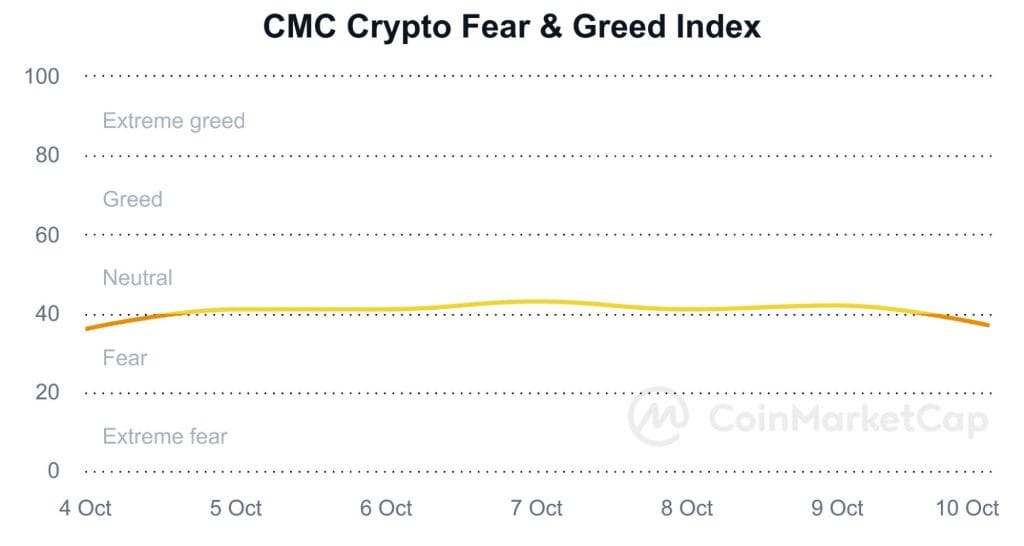Click the Greed zone label
1024x546 pixels.
pyautogui.click(x=133, y=199)
